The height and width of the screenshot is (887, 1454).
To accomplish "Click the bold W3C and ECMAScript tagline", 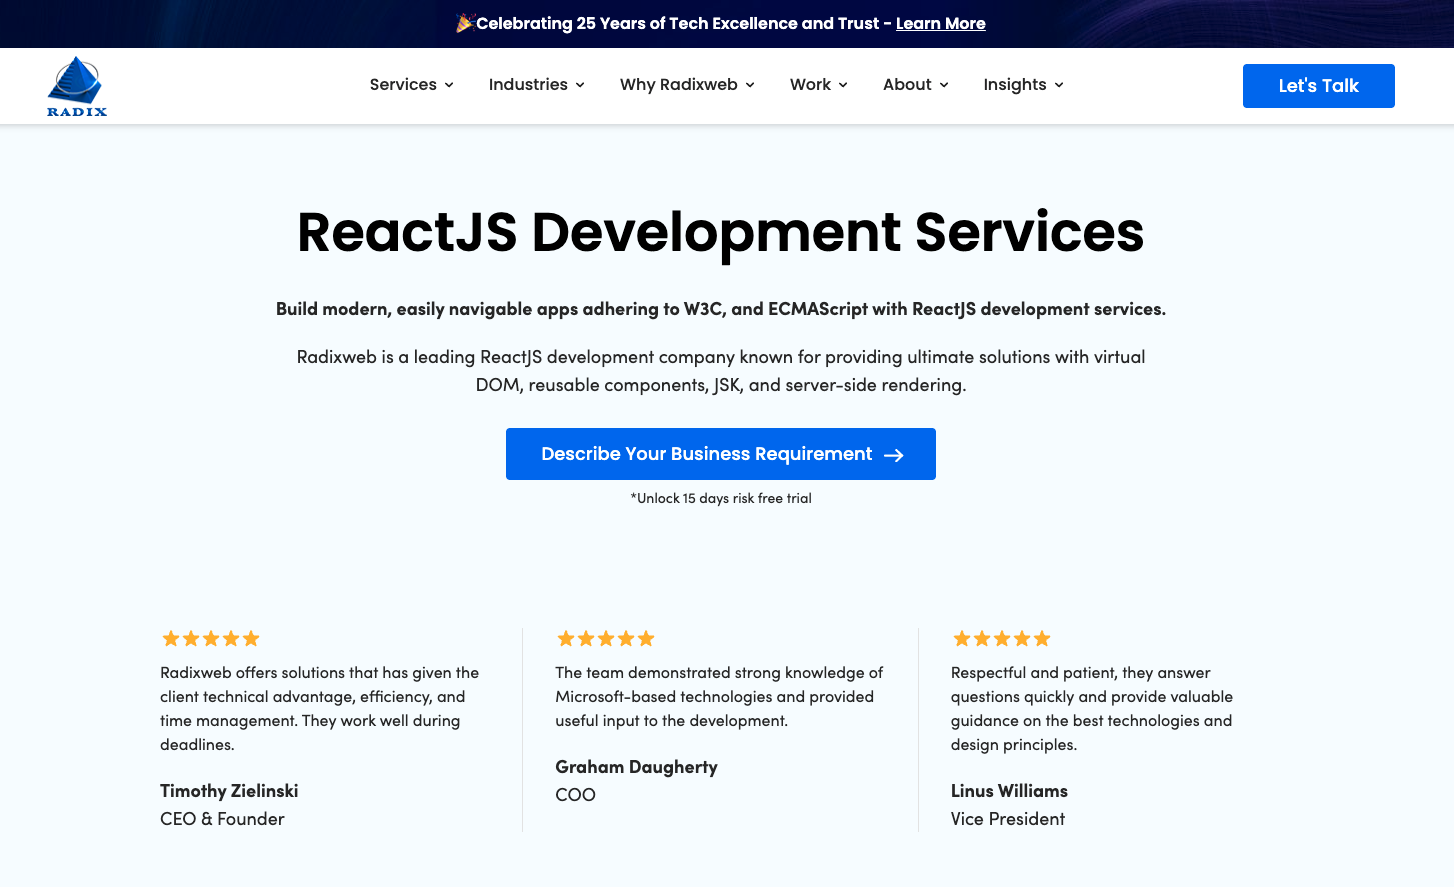I will tap(721, 309).
